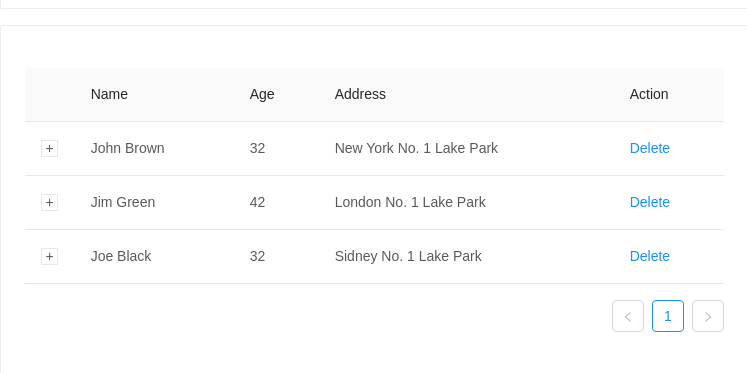Click the New York No. 1 Lake Park address
The image size is (747, 373).
(416, 149)
